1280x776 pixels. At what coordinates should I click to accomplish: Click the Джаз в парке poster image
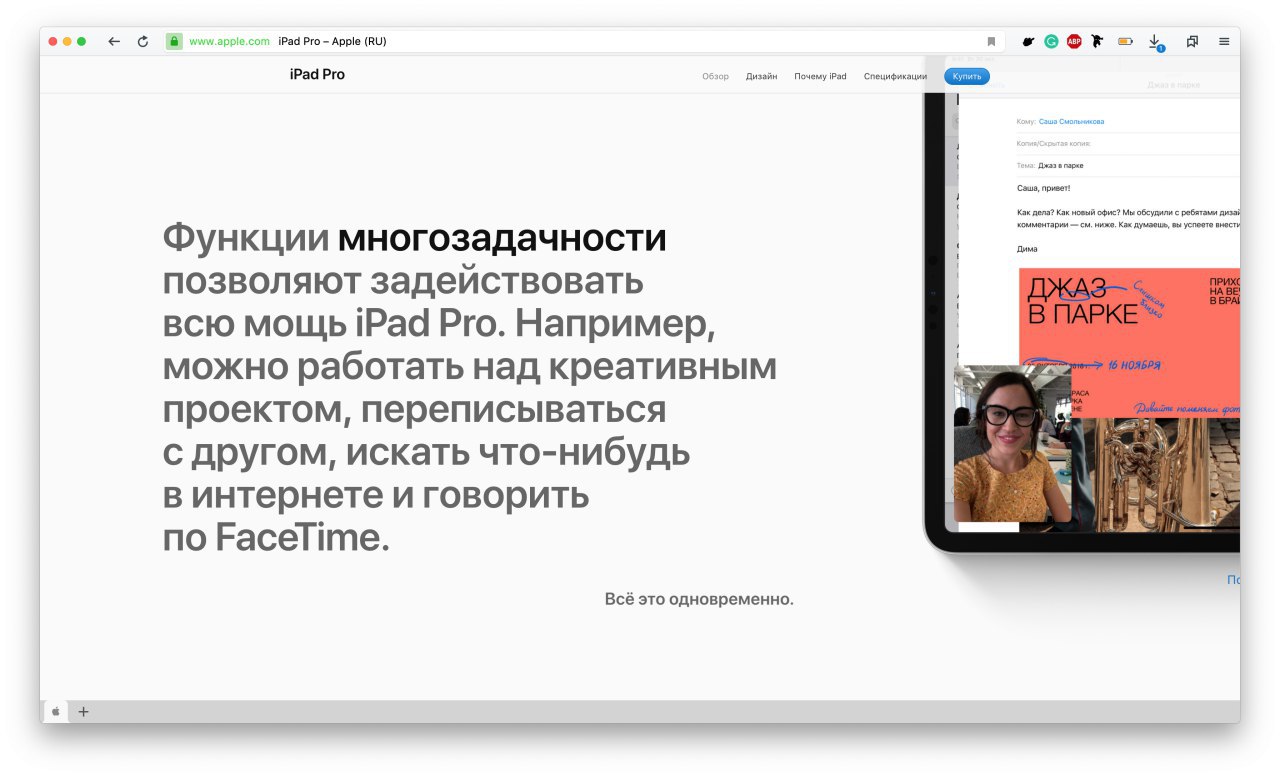coord(1129,342)
